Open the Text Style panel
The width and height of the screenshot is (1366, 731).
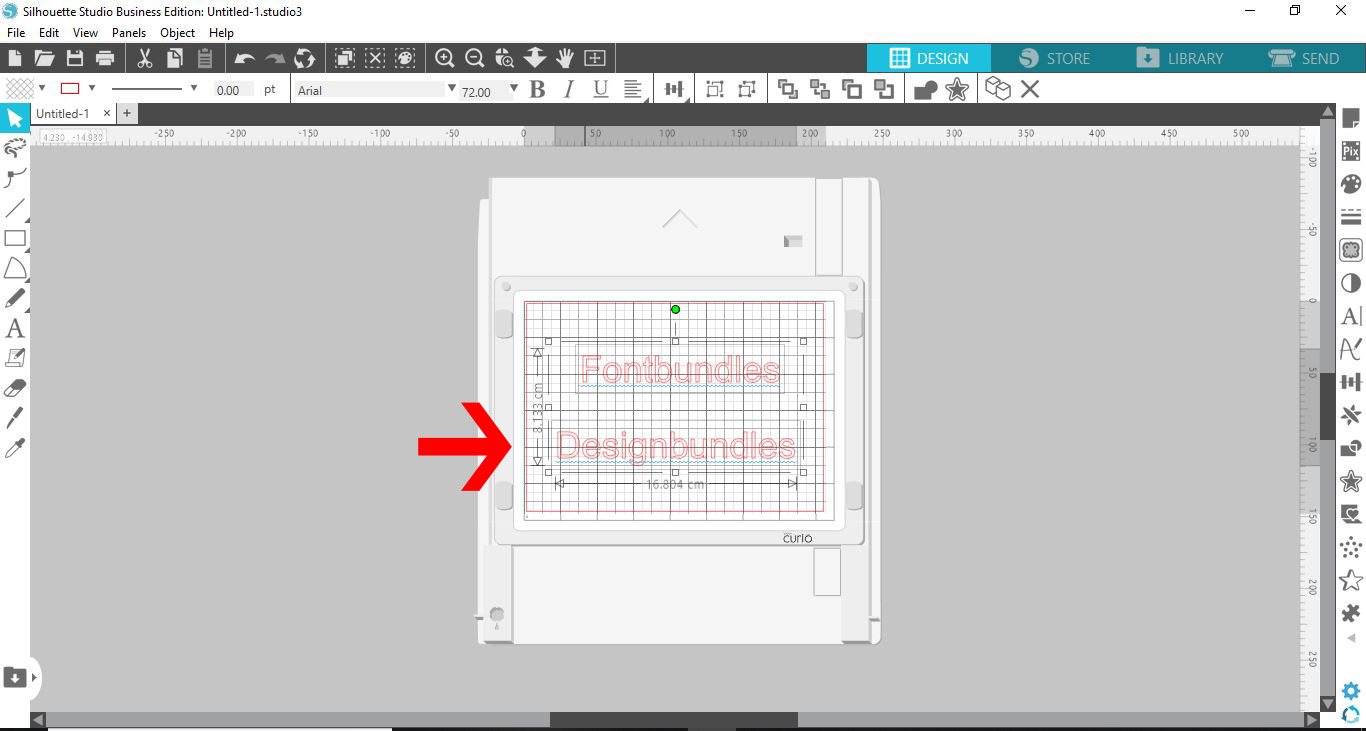point(1351,316)
